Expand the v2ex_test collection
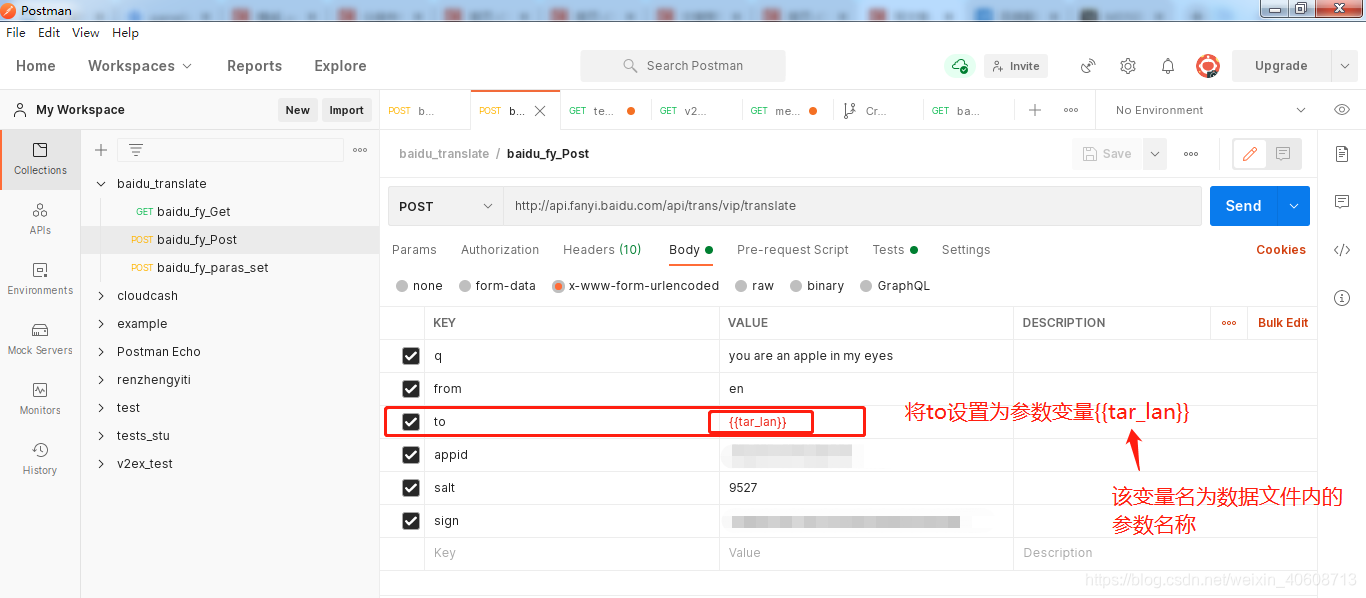 (x=100, y=464)
